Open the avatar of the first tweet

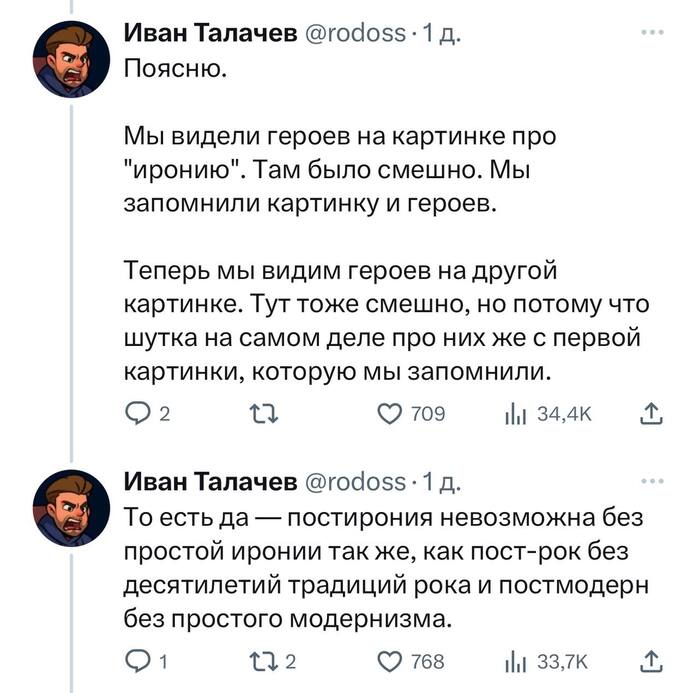73,58
